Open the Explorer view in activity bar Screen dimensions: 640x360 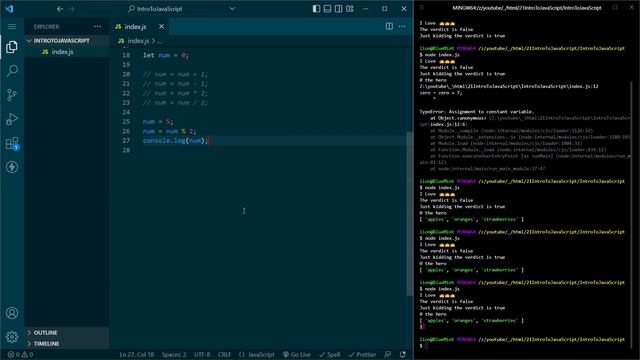(x=12, y=47)
